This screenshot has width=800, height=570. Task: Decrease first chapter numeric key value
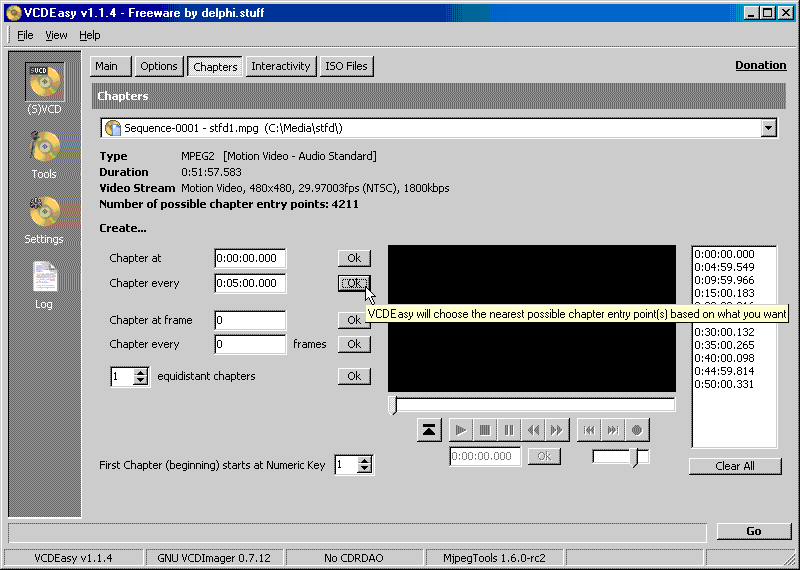point(364,469)
